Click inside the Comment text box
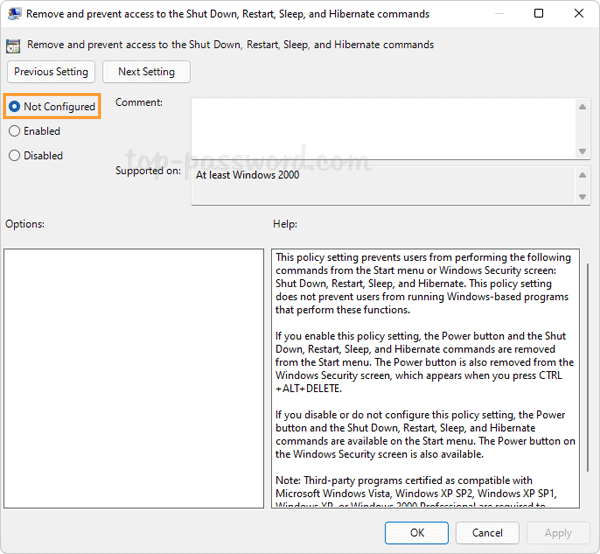 click(382, 127)
